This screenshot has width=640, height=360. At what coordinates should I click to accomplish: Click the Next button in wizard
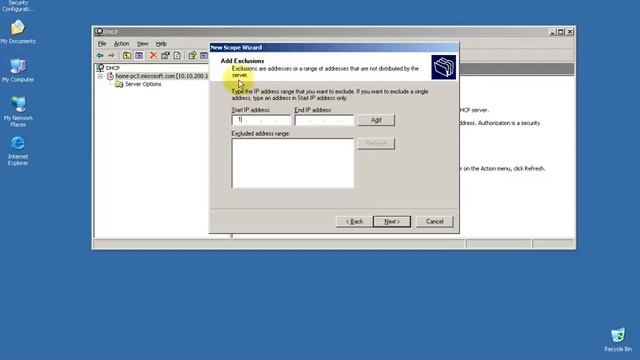(392, 222)
